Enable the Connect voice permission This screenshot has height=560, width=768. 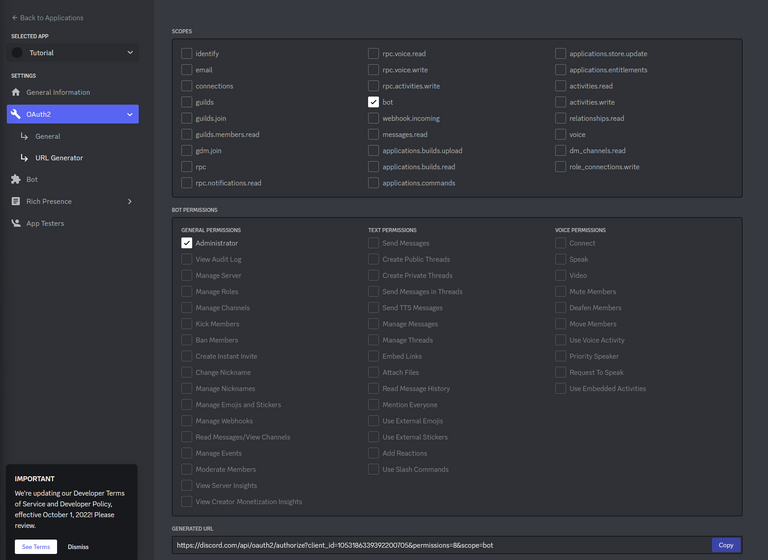560,243
